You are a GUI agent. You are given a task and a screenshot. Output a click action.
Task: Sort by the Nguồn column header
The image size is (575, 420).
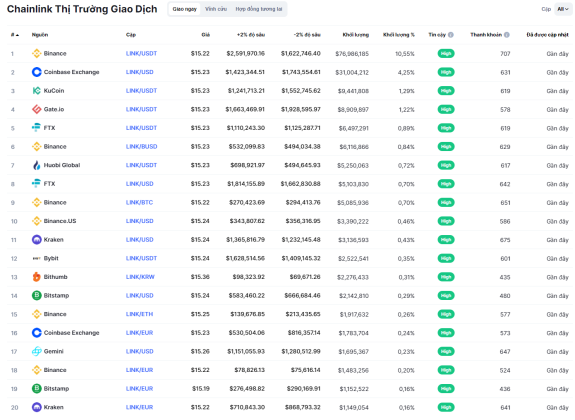click(40, 35)
